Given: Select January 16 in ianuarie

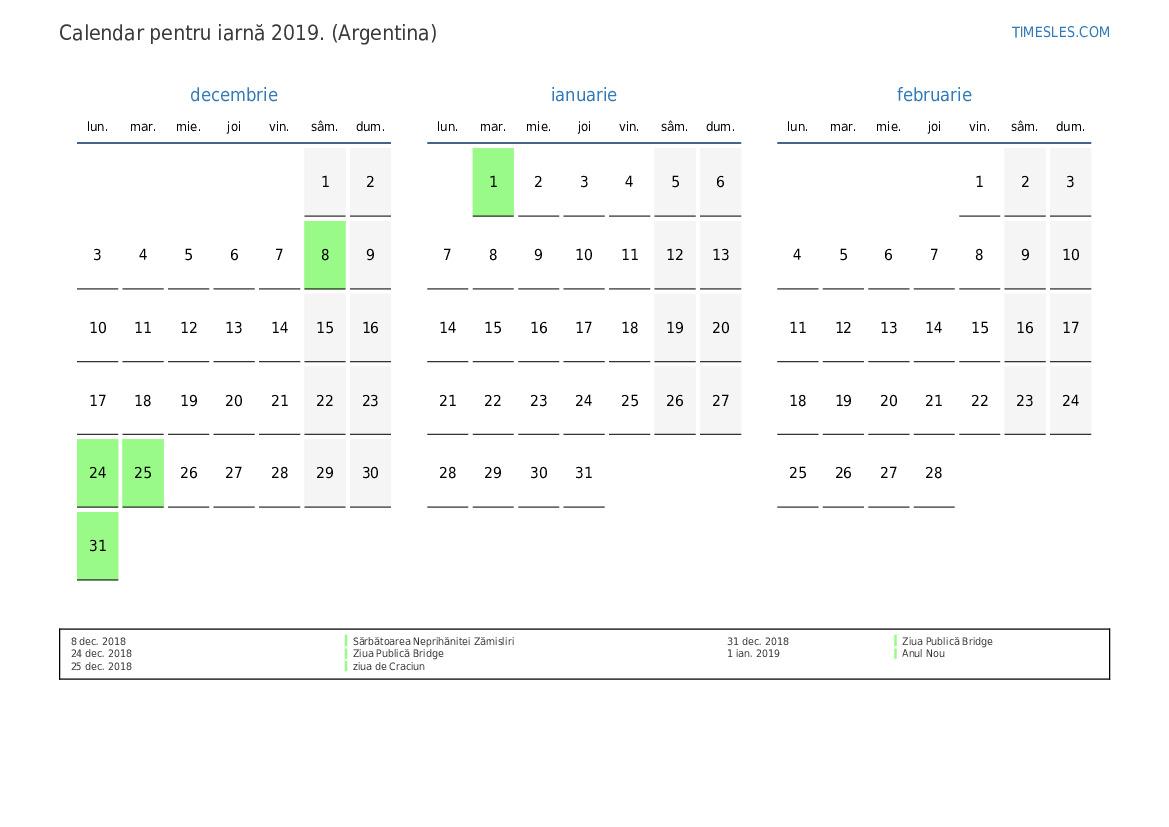Looking at the screenshot, I should [x=538, y=328].
